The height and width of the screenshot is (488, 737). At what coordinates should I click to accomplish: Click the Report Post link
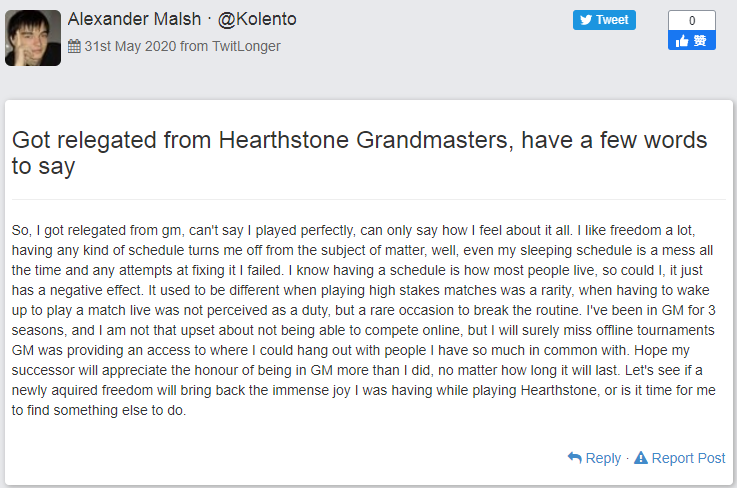pos(688,458)
